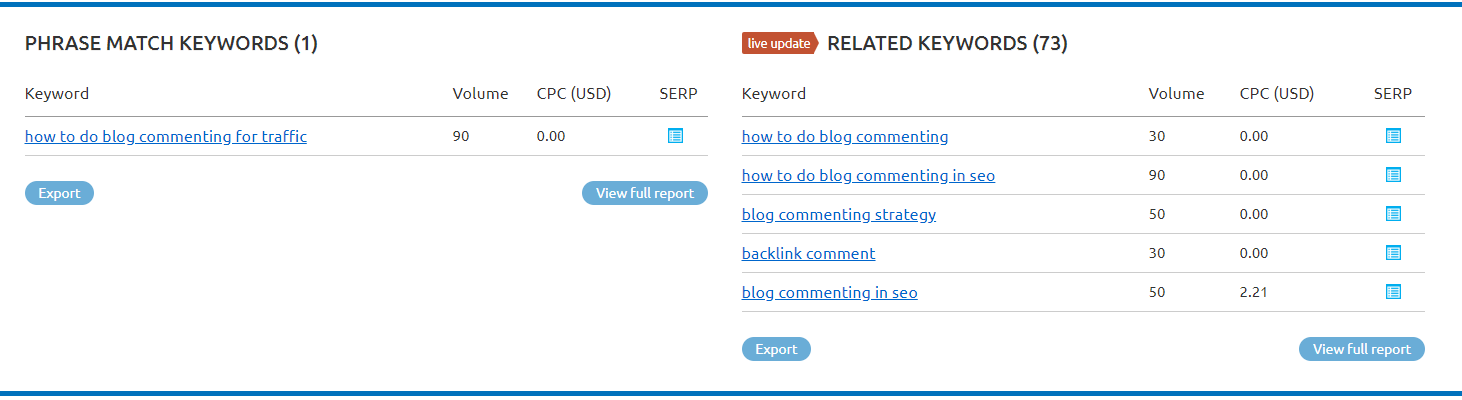Open 'blog commenting in seo' keyword link

tap(829, 292)
